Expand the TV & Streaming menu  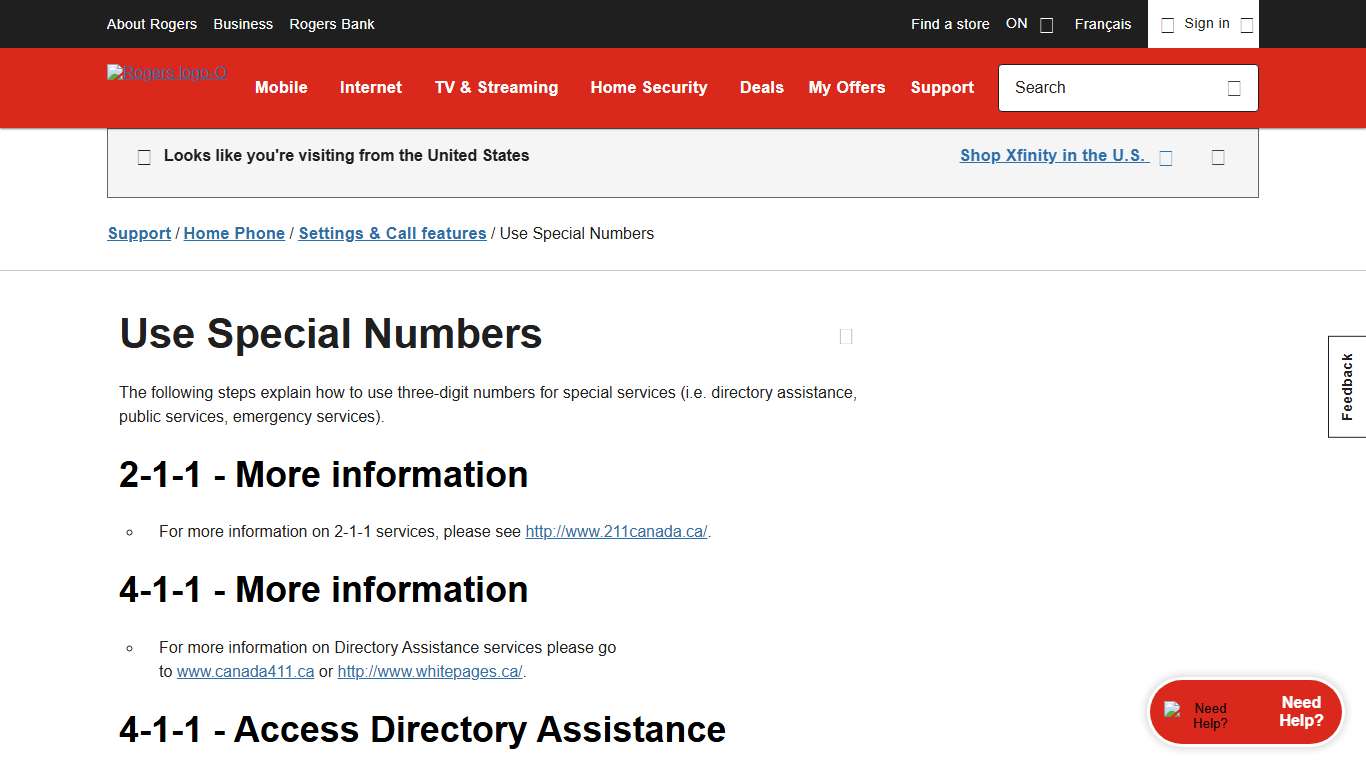point(496,88)
